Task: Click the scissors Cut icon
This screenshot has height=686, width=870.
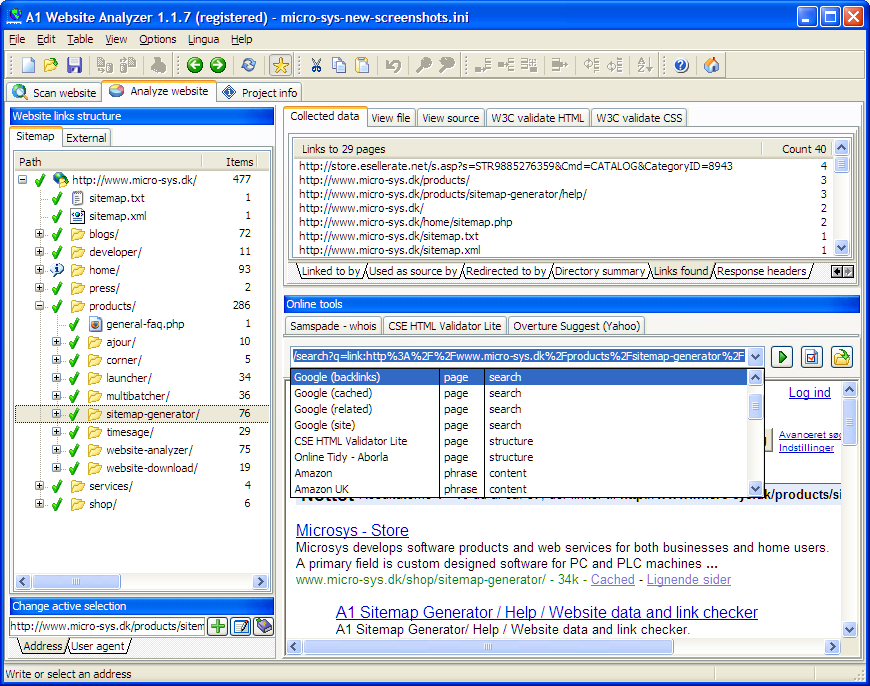Action: coord(316,65)
